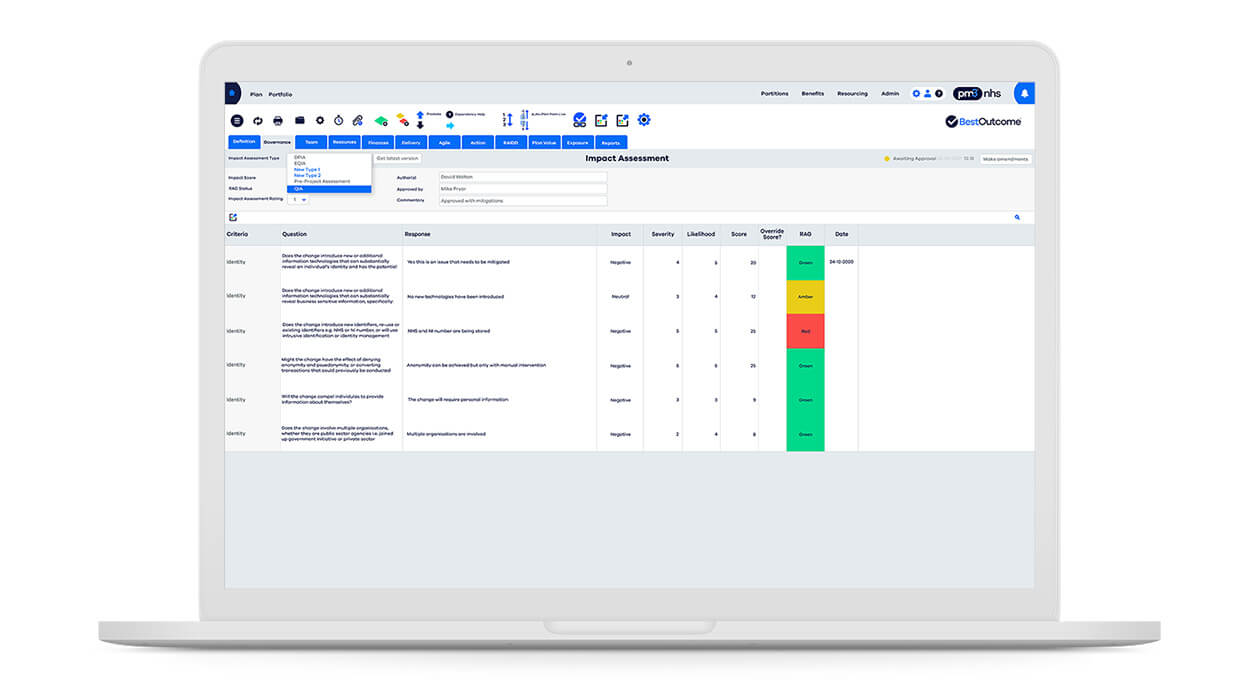
Task: Click the Make amendments button
Action: coord(1005,159)
